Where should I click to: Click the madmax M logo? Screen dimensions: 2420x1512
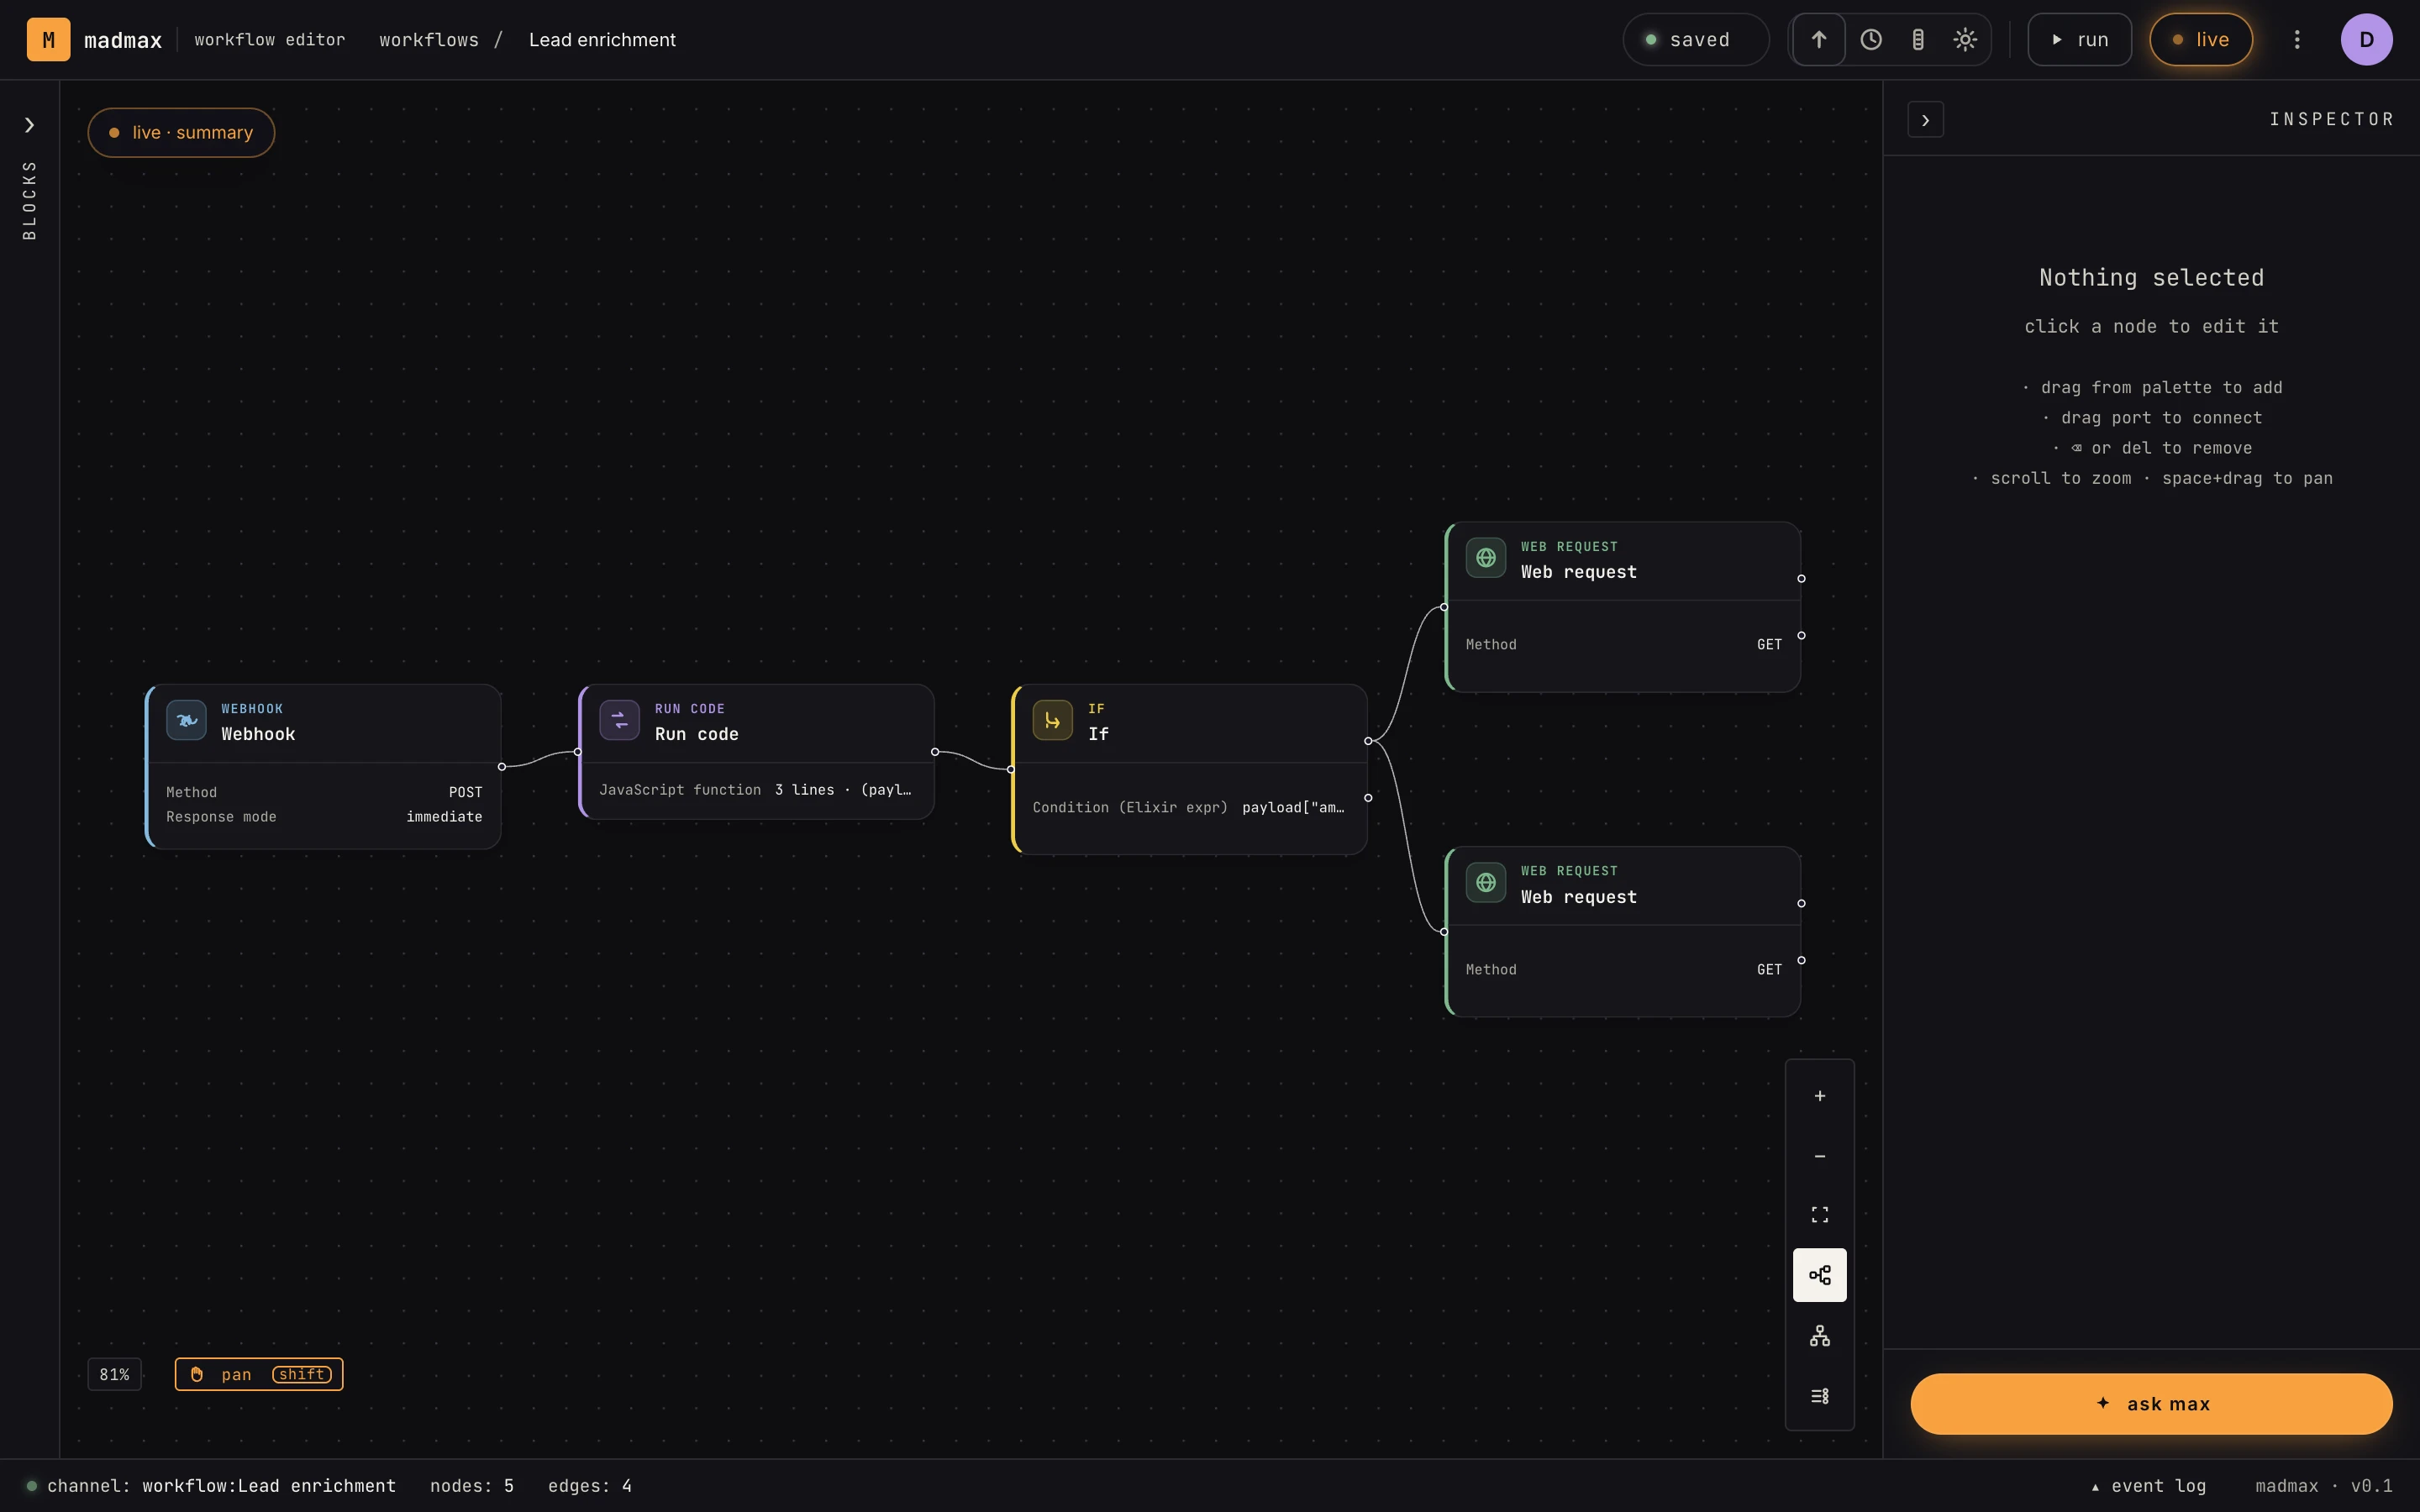click(x=48, y=40)
